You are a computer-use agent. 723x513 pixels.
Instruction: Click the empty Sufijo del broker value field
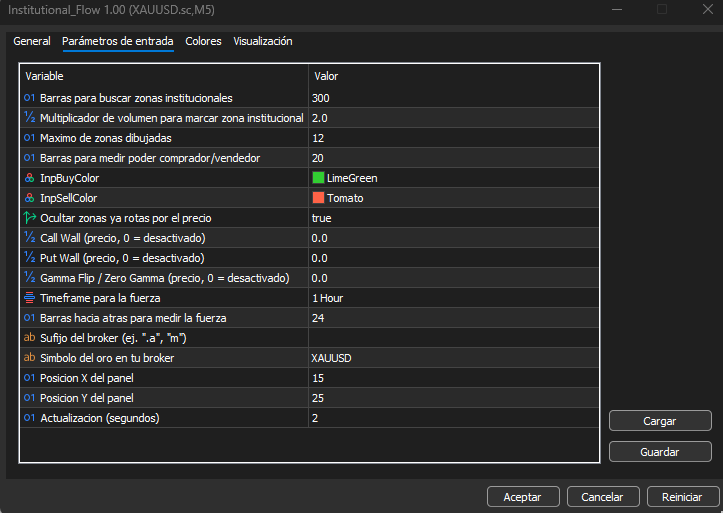(x=454, y=337)
